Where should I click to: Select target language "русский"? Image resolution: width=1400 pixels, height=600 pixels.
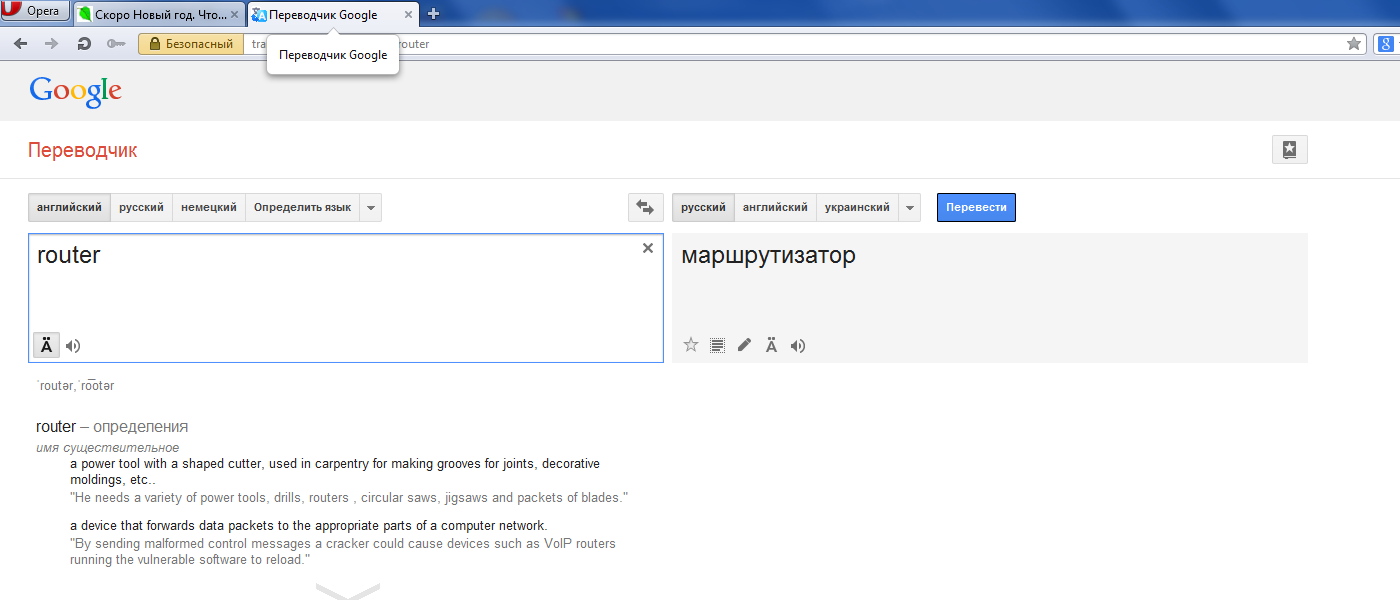click(x=703, y=208)
